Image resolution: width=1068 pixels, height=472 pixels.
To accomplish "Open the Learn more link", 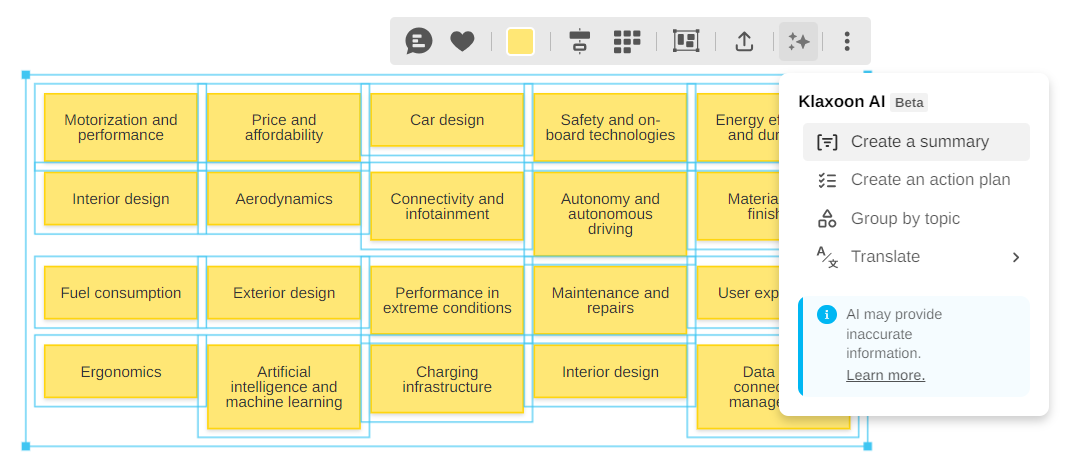I will pos(885,375).
